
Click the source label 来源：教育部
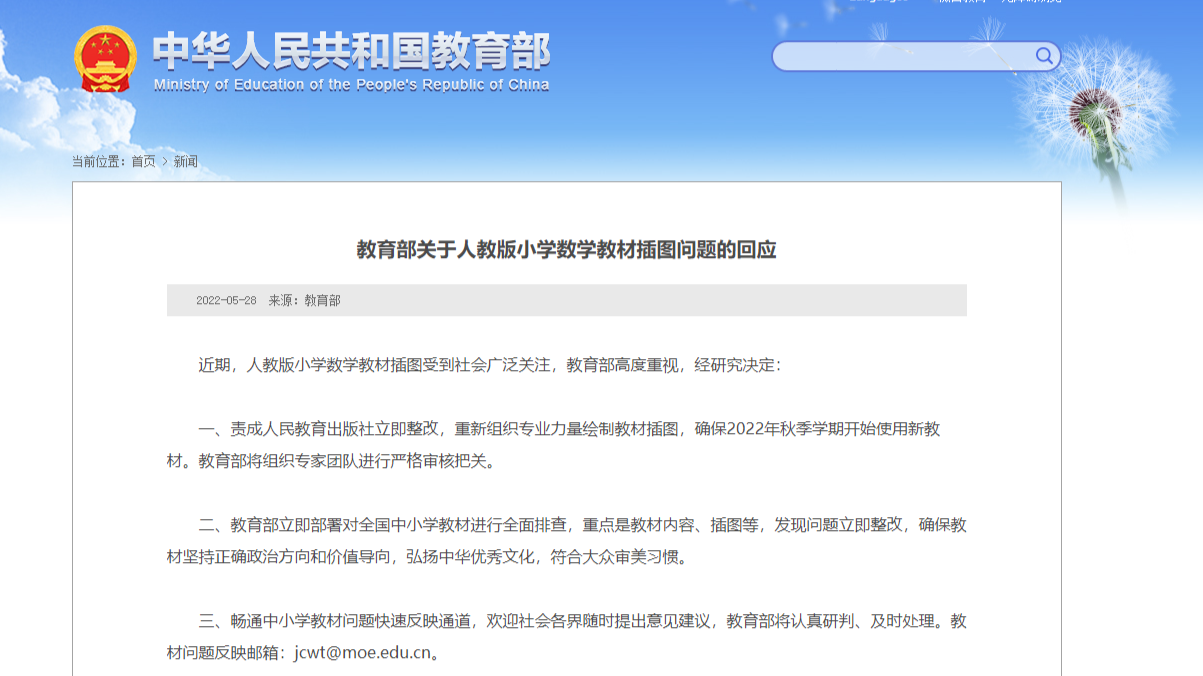coord(304,300)
